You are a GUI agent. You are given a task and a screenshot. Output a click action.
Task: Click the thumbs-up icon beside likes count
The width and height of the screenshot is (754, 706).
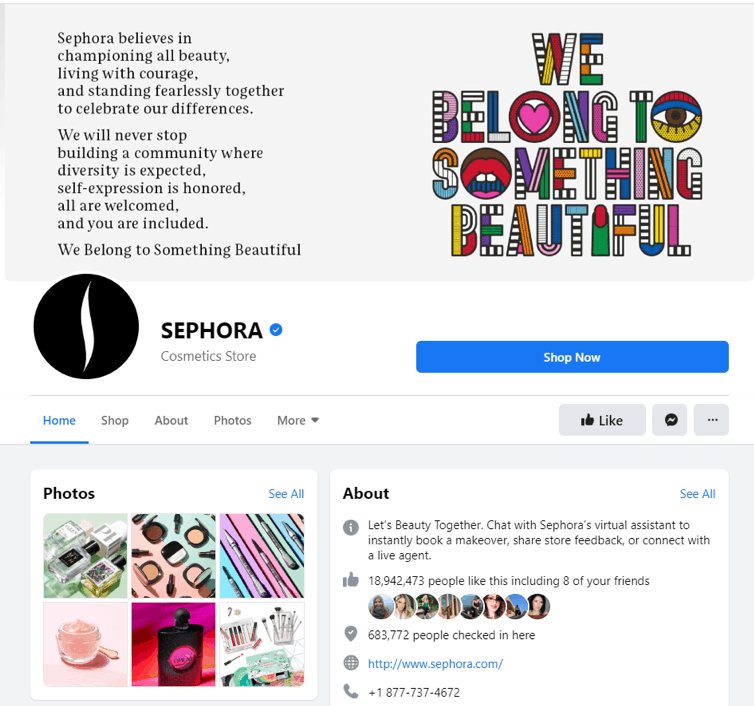click(x=351, y=580)
